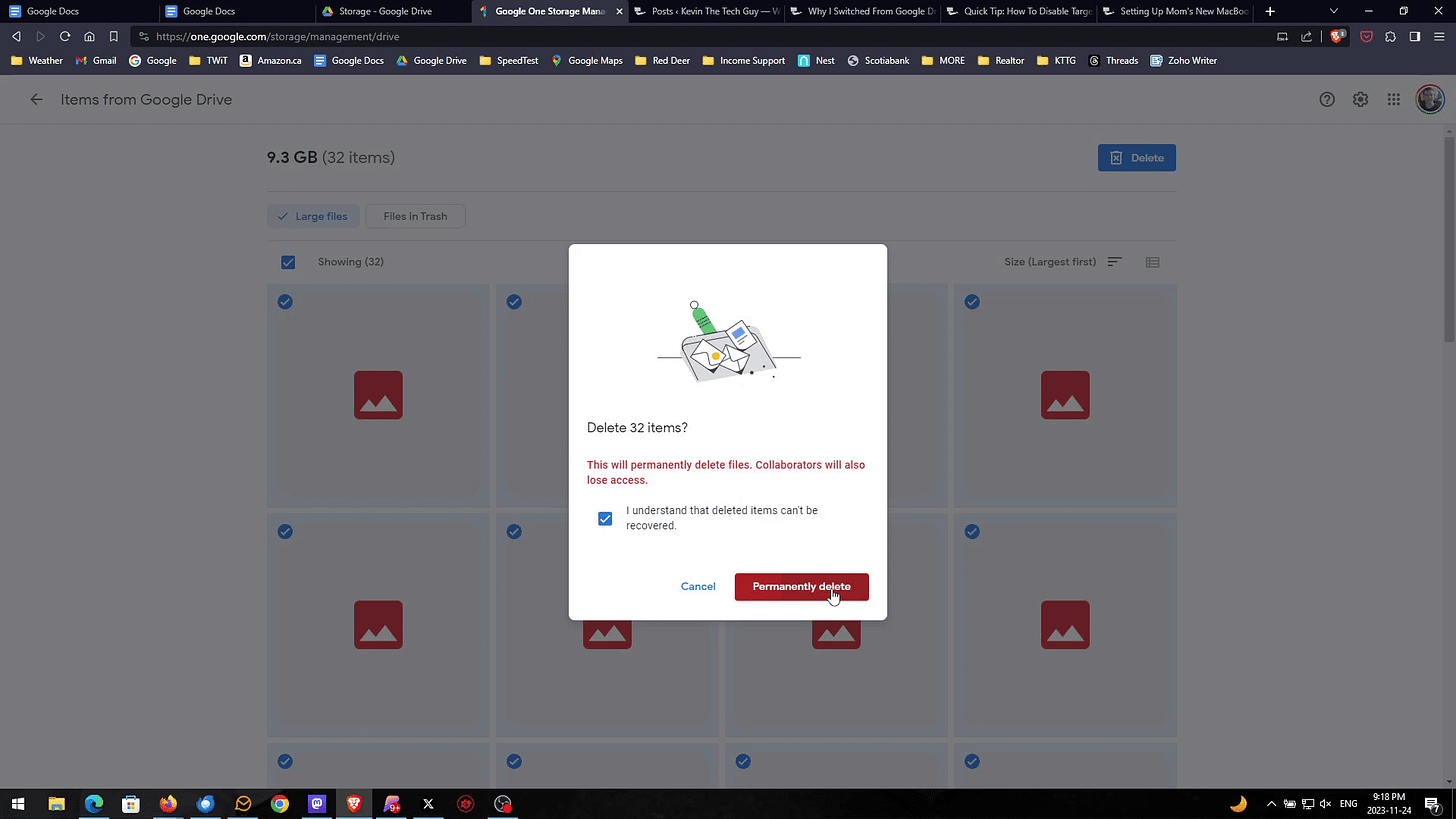
Task: Open the extensions puzzle icon
Action: (x=1390, y=36)
